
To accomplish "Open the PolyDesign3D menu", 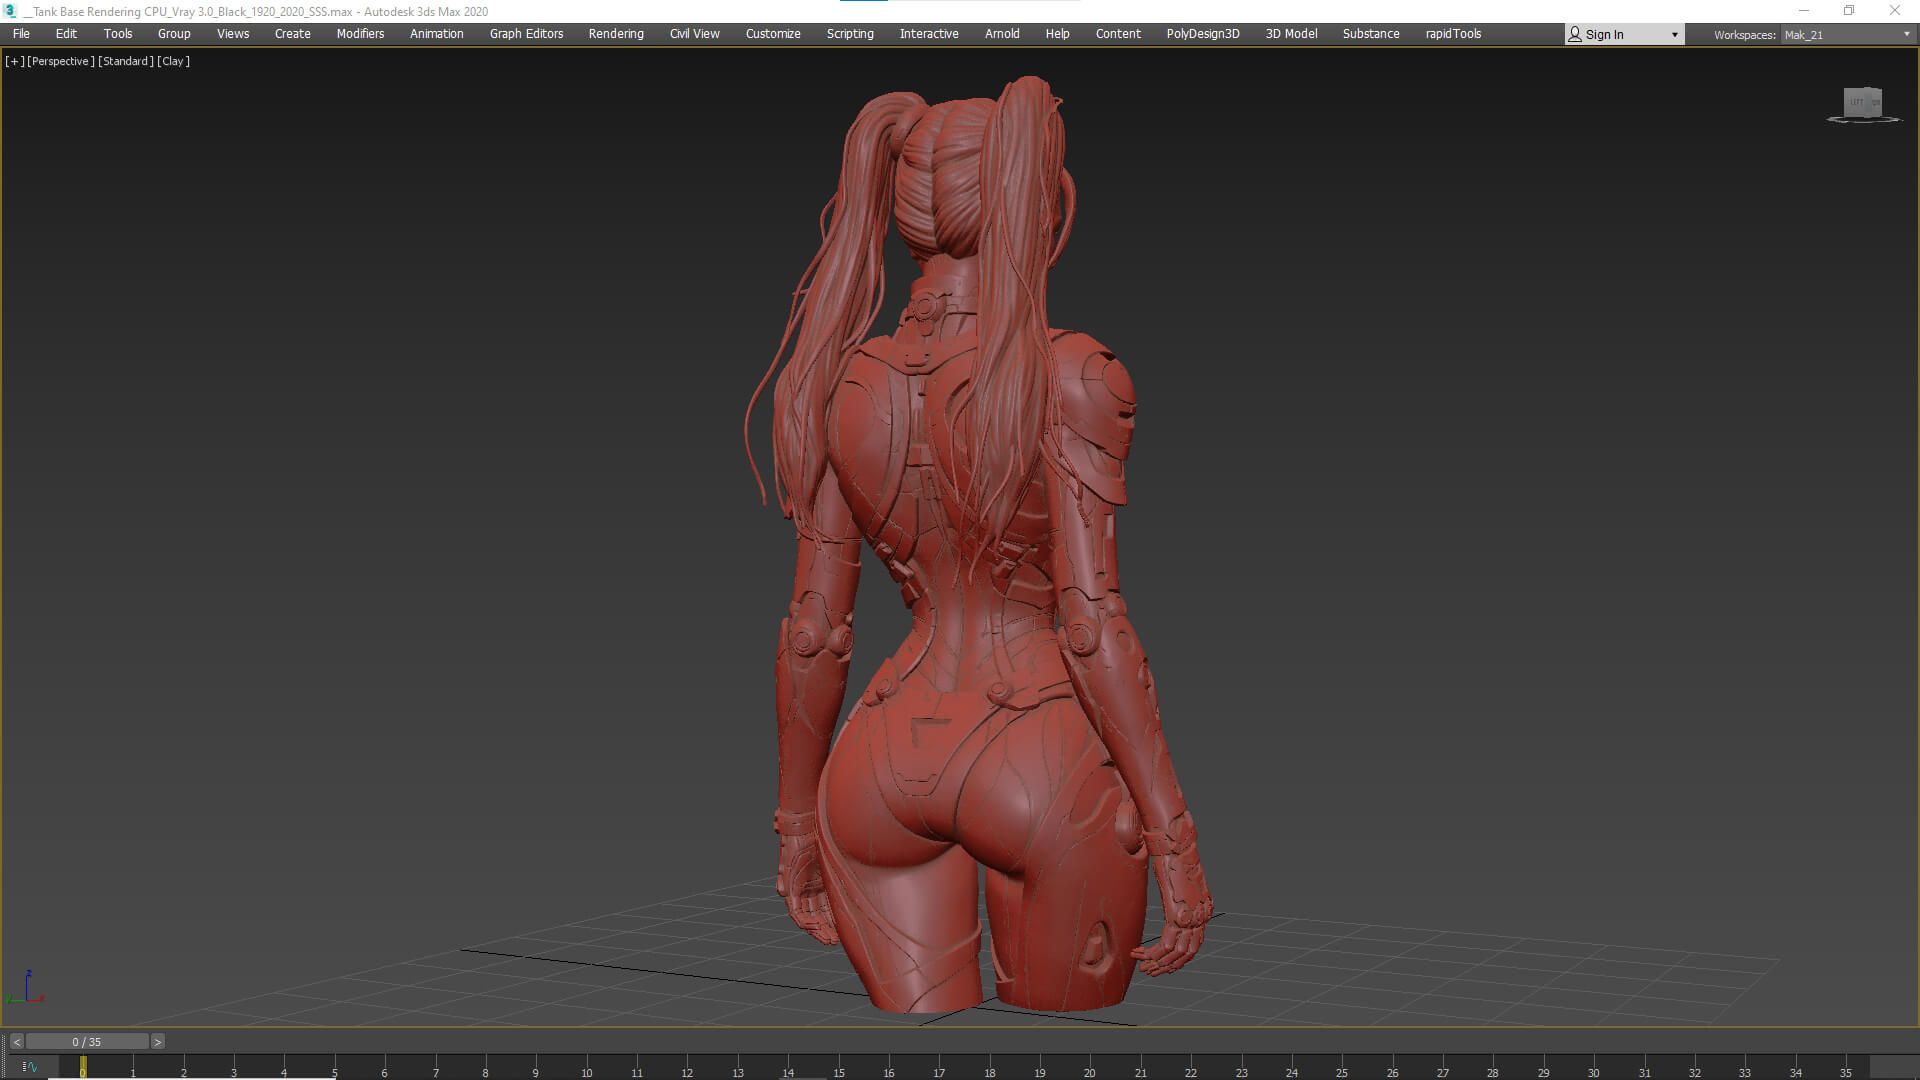I will pyautogui.click(x=1203, y=34).
